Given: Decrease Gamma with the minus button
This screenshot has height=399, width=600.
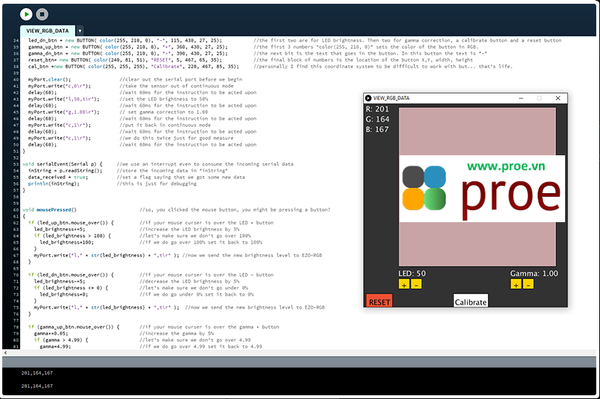Looking at the screenshot, I should 528,284.
